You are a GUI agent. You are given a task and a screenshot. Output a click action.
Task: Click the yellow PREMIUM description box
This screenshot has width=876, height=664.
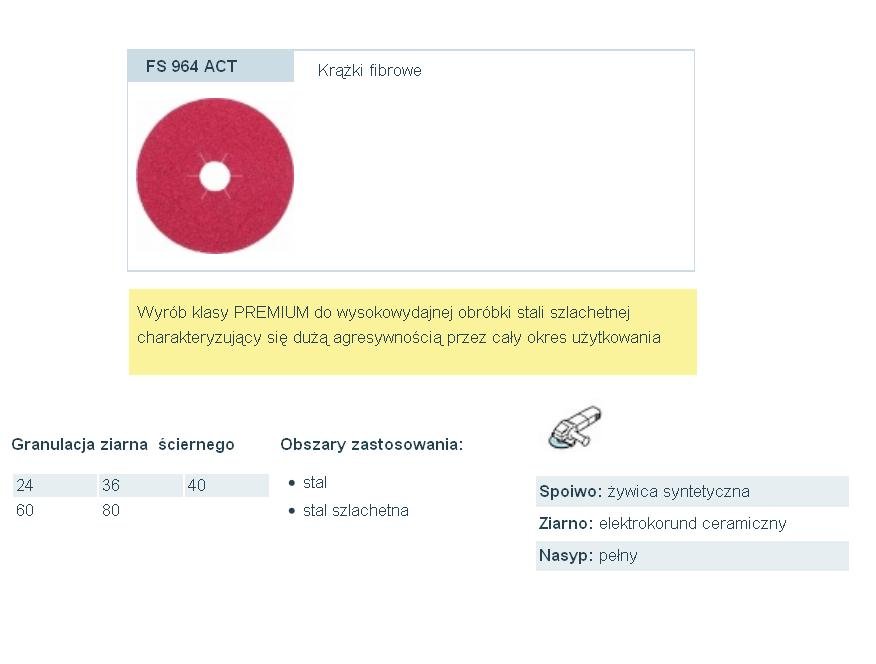click(x=413, y=332)
